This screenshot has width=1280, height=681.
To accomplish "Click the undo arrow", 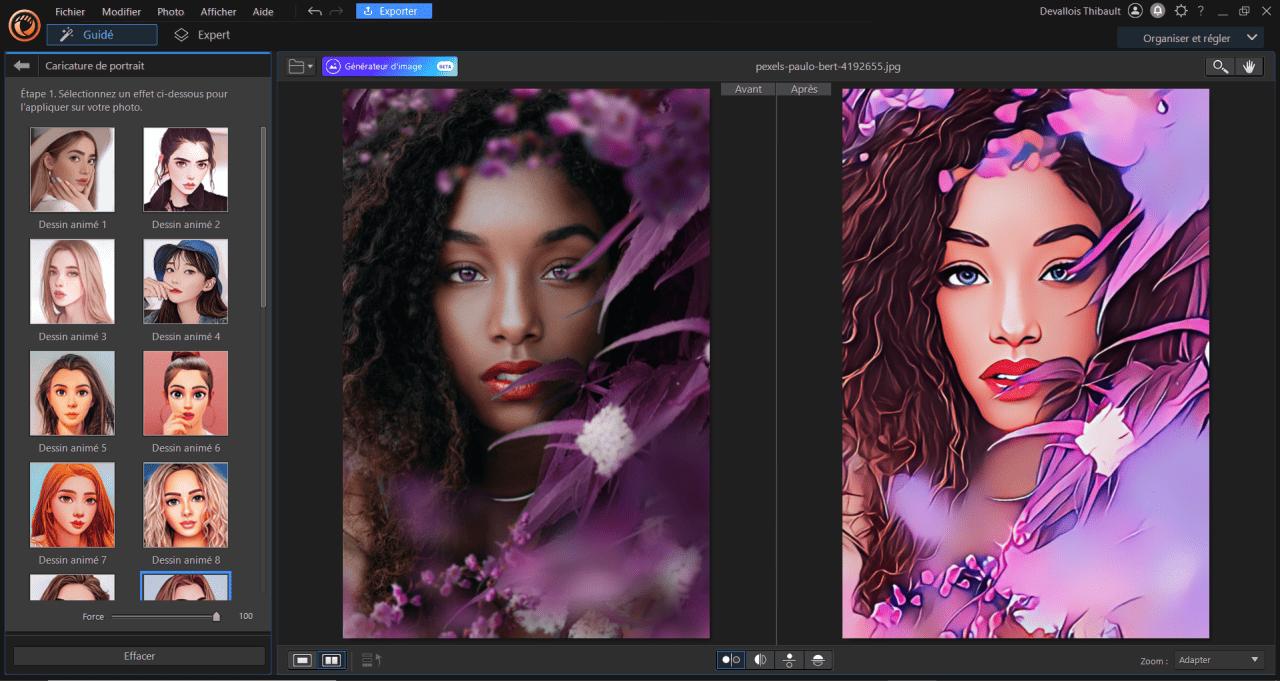I will pos(315,11).
